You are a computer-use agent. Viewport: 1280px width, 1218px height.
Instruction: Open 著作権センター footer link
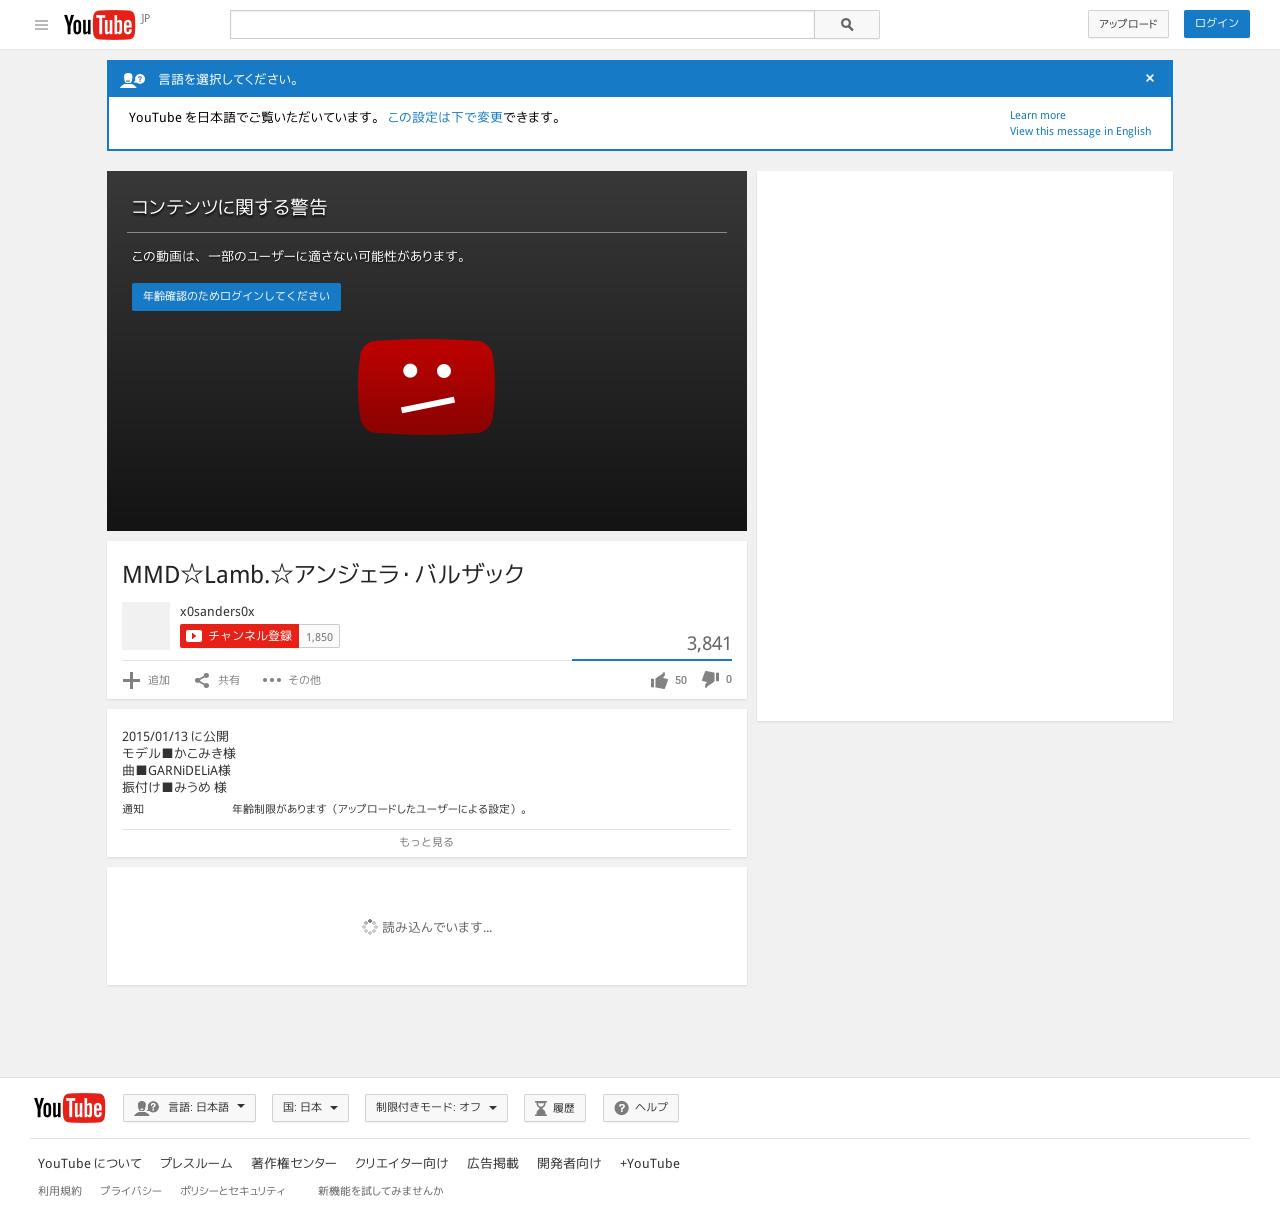click(294, 1163)
